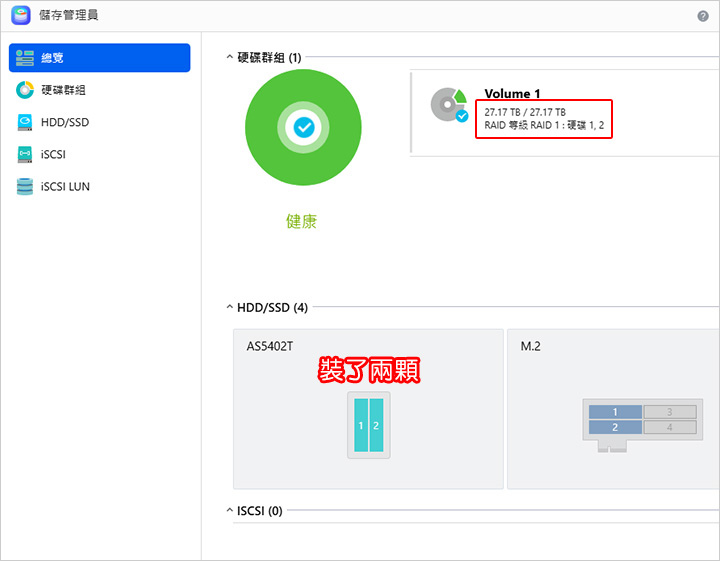Select the Volume 1 title

pyautogui.click(x=512, y=94)
